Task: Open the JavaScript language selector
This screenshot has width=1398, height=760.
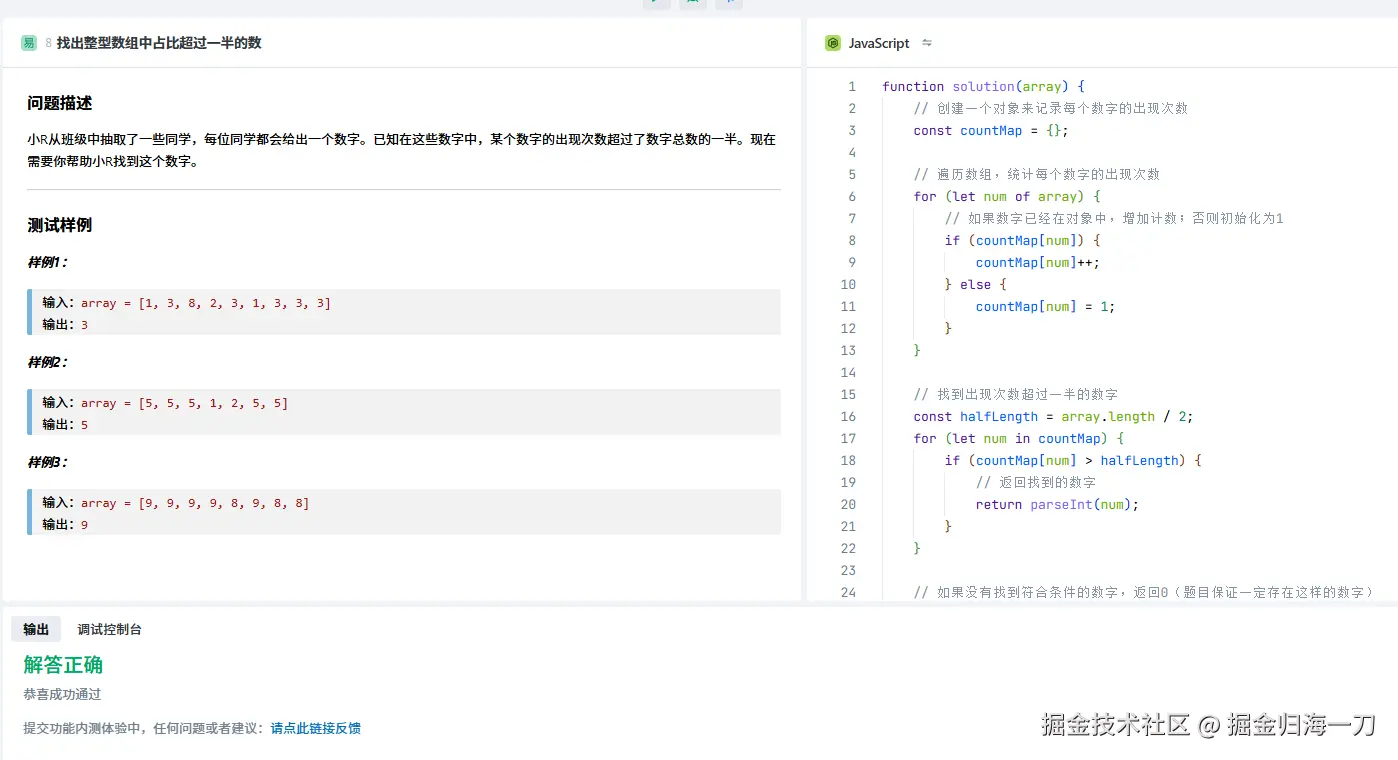Action: pos(878,43)
